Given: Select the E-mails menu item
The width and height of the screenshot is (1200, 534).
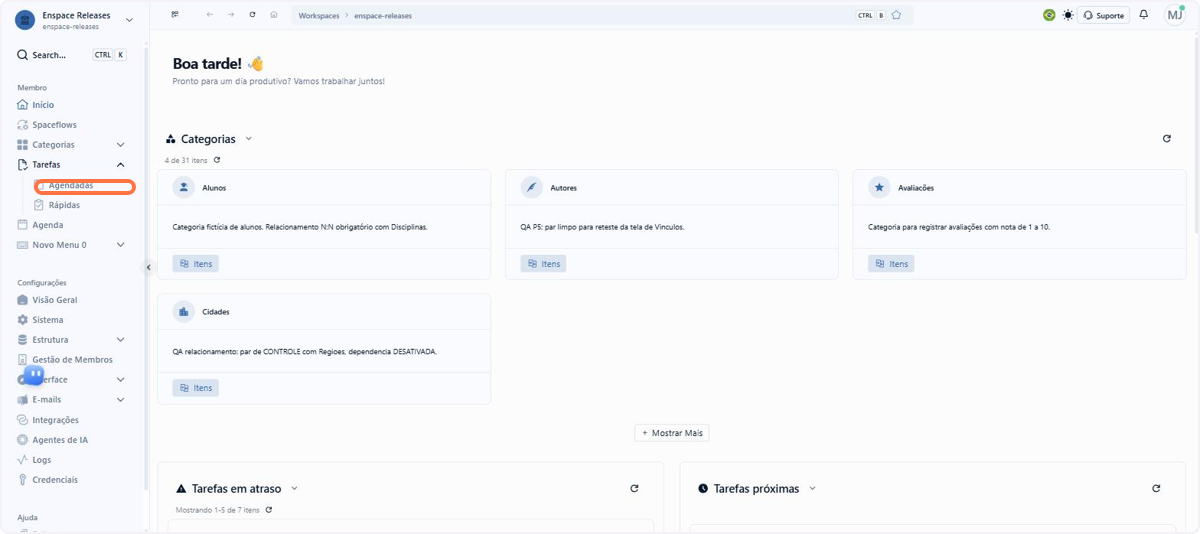Looking at the screenshot, I should pyautogui.click(x=46, y=400).
